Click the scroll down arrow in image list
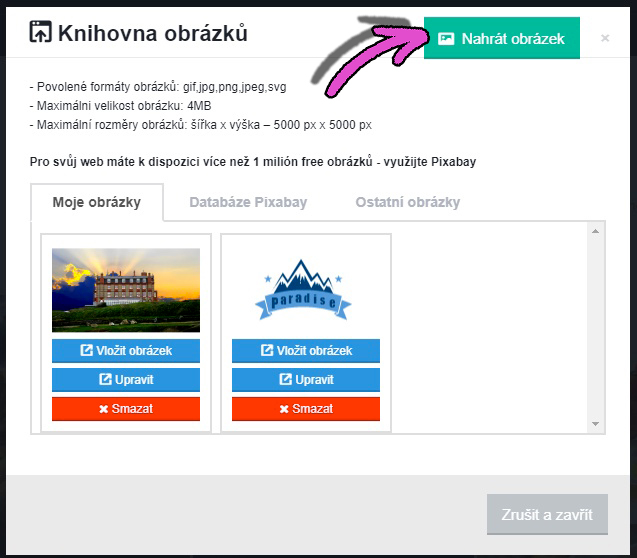The width and height of the screenshot is (637, 558). click(596, 424)
